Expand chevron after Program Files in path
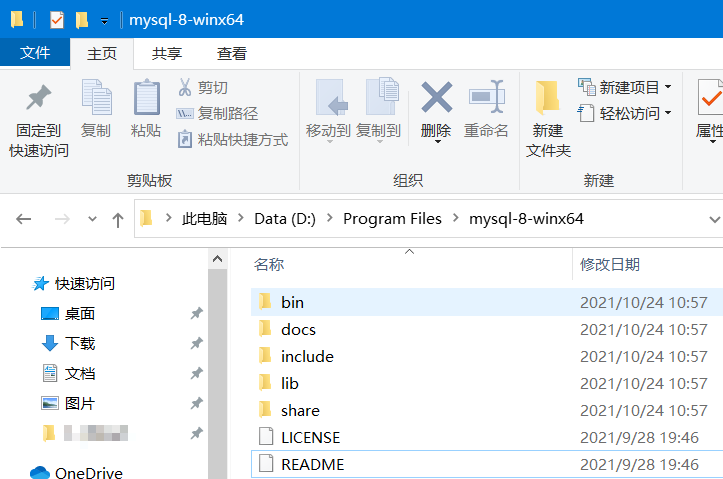Screen dimensions: 723x479 point(456,219)
